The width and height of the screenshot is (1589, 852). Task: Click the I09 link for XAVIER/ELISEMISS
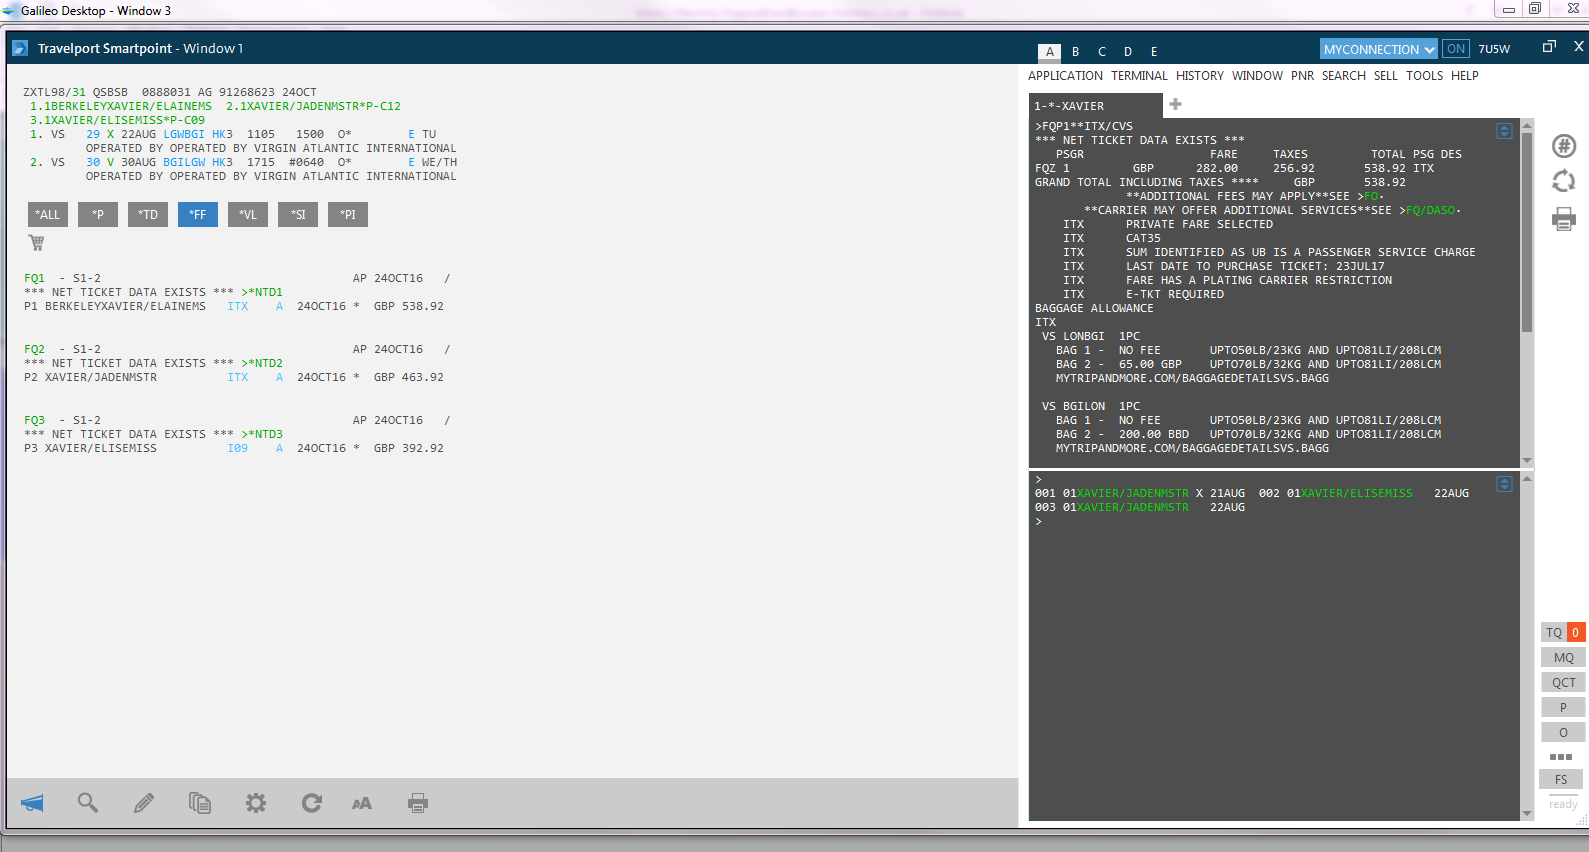(237, 448)
